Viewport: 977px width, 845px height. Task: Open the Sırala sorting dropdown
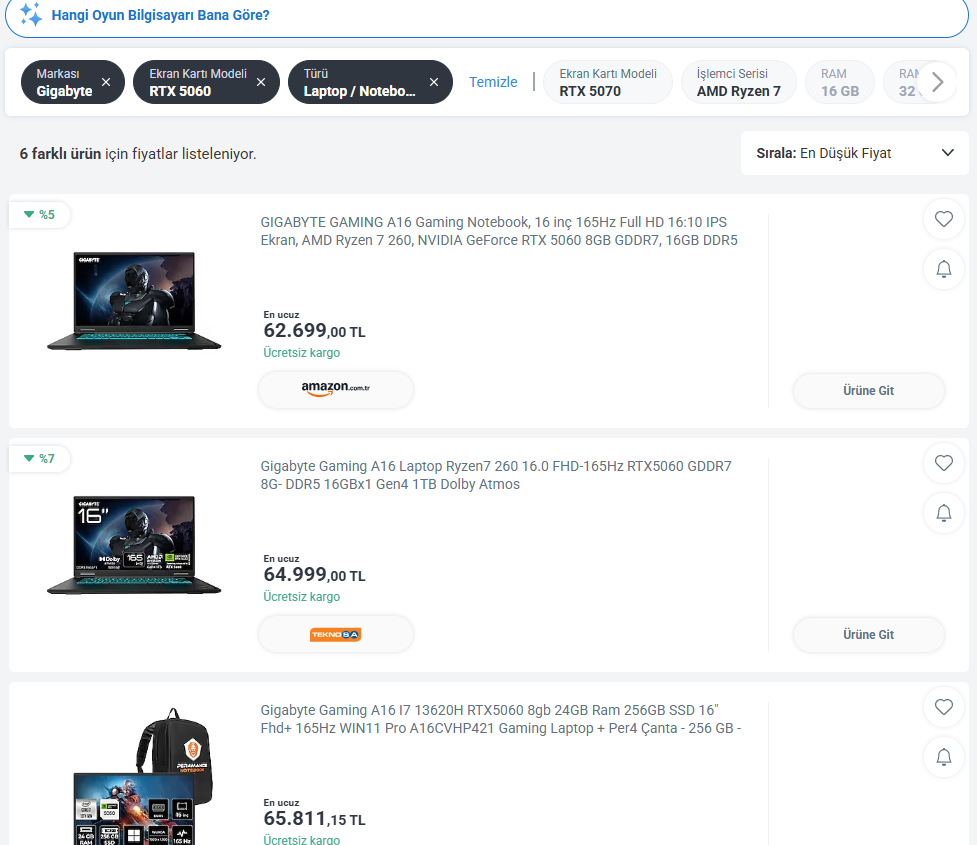click(x=855, y=153)
